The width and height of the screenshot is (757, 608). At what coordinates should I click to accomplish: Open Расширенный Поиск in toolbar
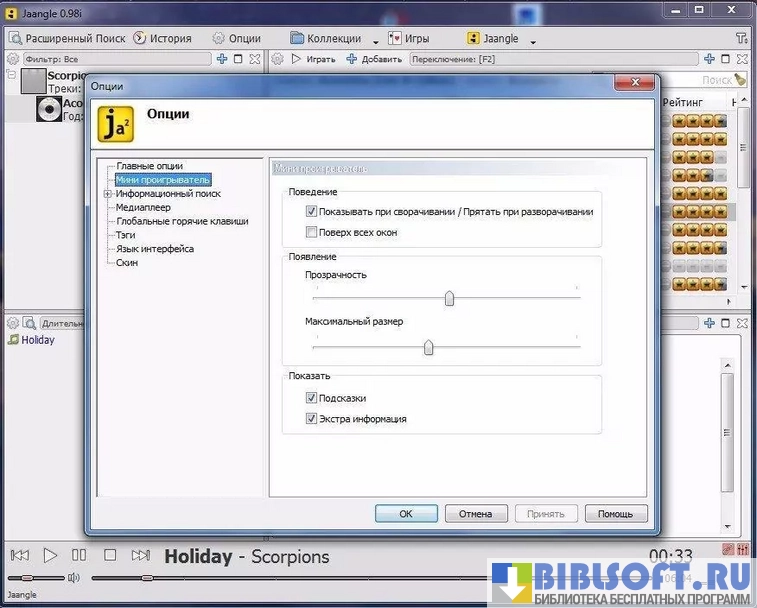click(68, 38)
